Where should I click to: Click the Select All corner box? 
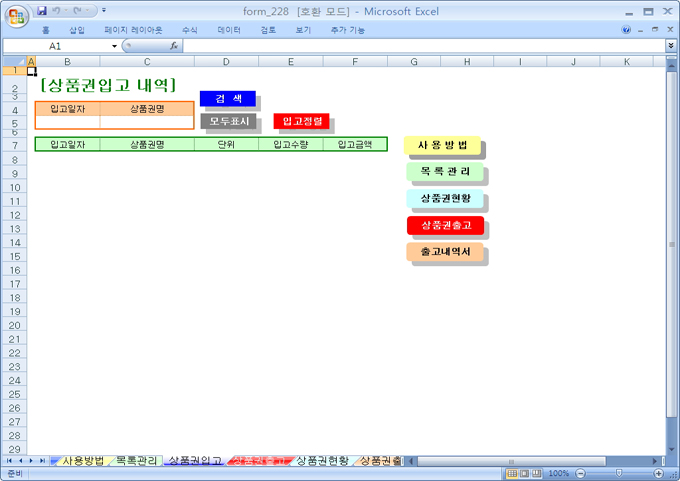16,62
